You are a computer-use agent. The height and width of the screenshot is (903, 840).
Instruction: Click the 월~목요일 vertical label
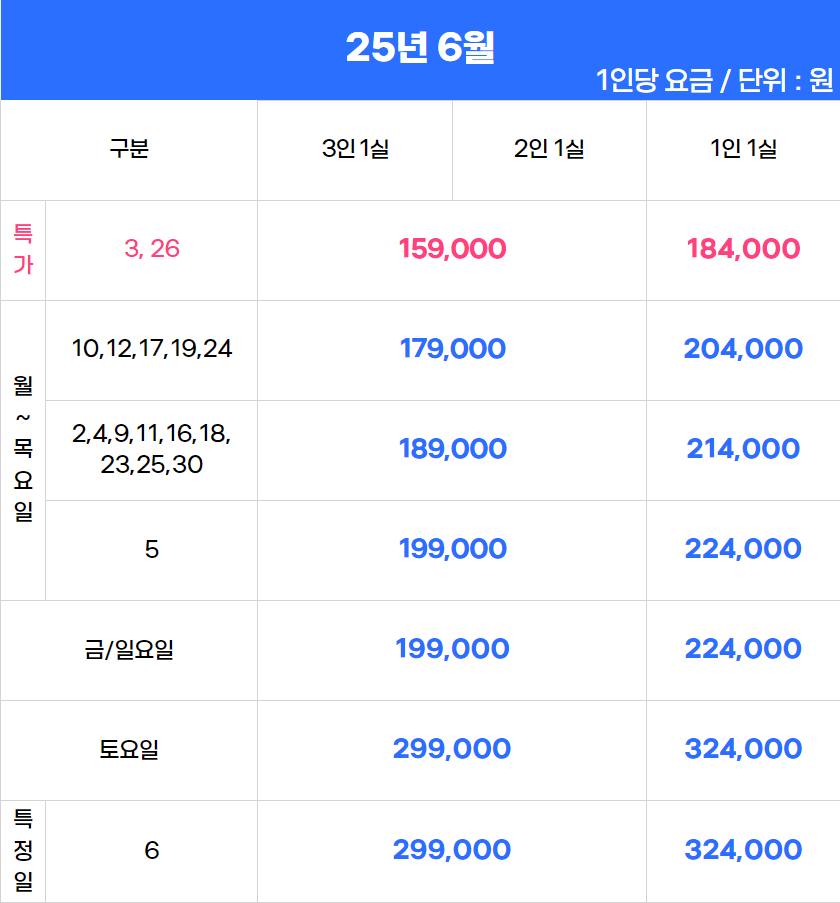click(x=23, y=449)
